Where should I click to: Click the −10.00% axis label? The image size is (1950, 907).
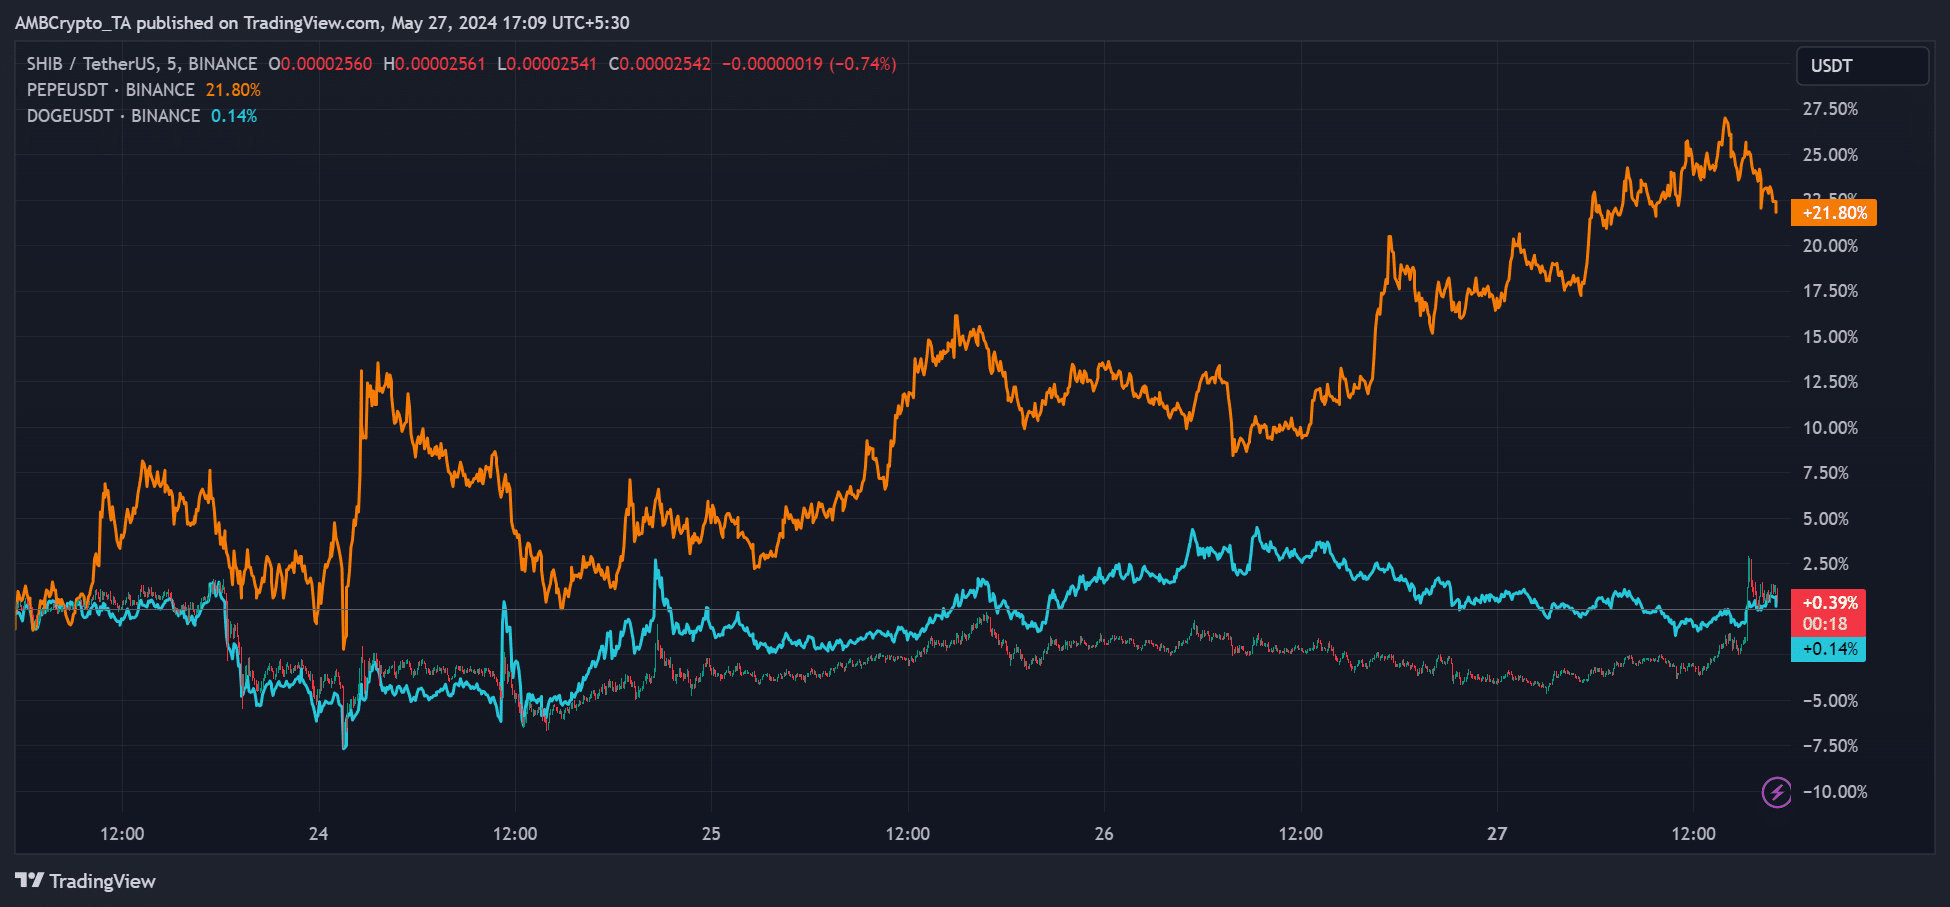[x=1835, y=792]
